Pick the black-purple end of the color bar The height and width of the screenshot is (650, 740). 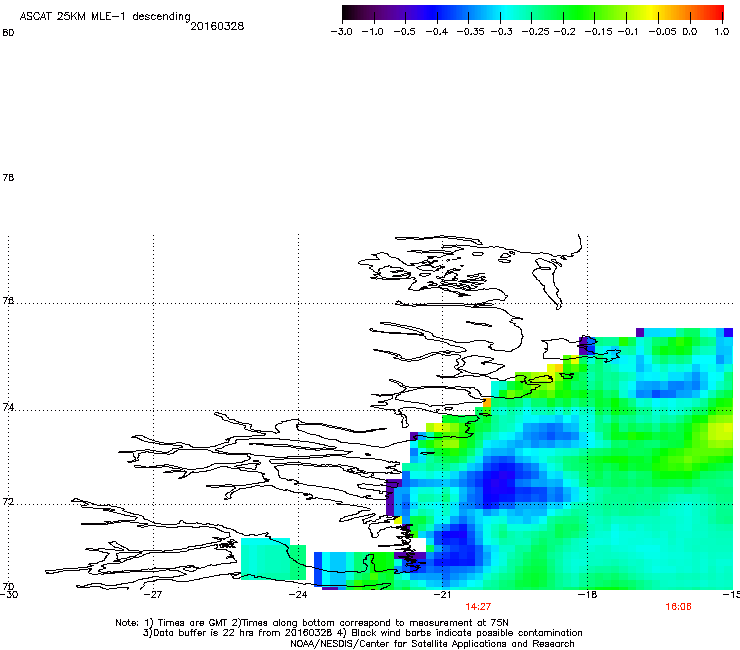[352, 13]
